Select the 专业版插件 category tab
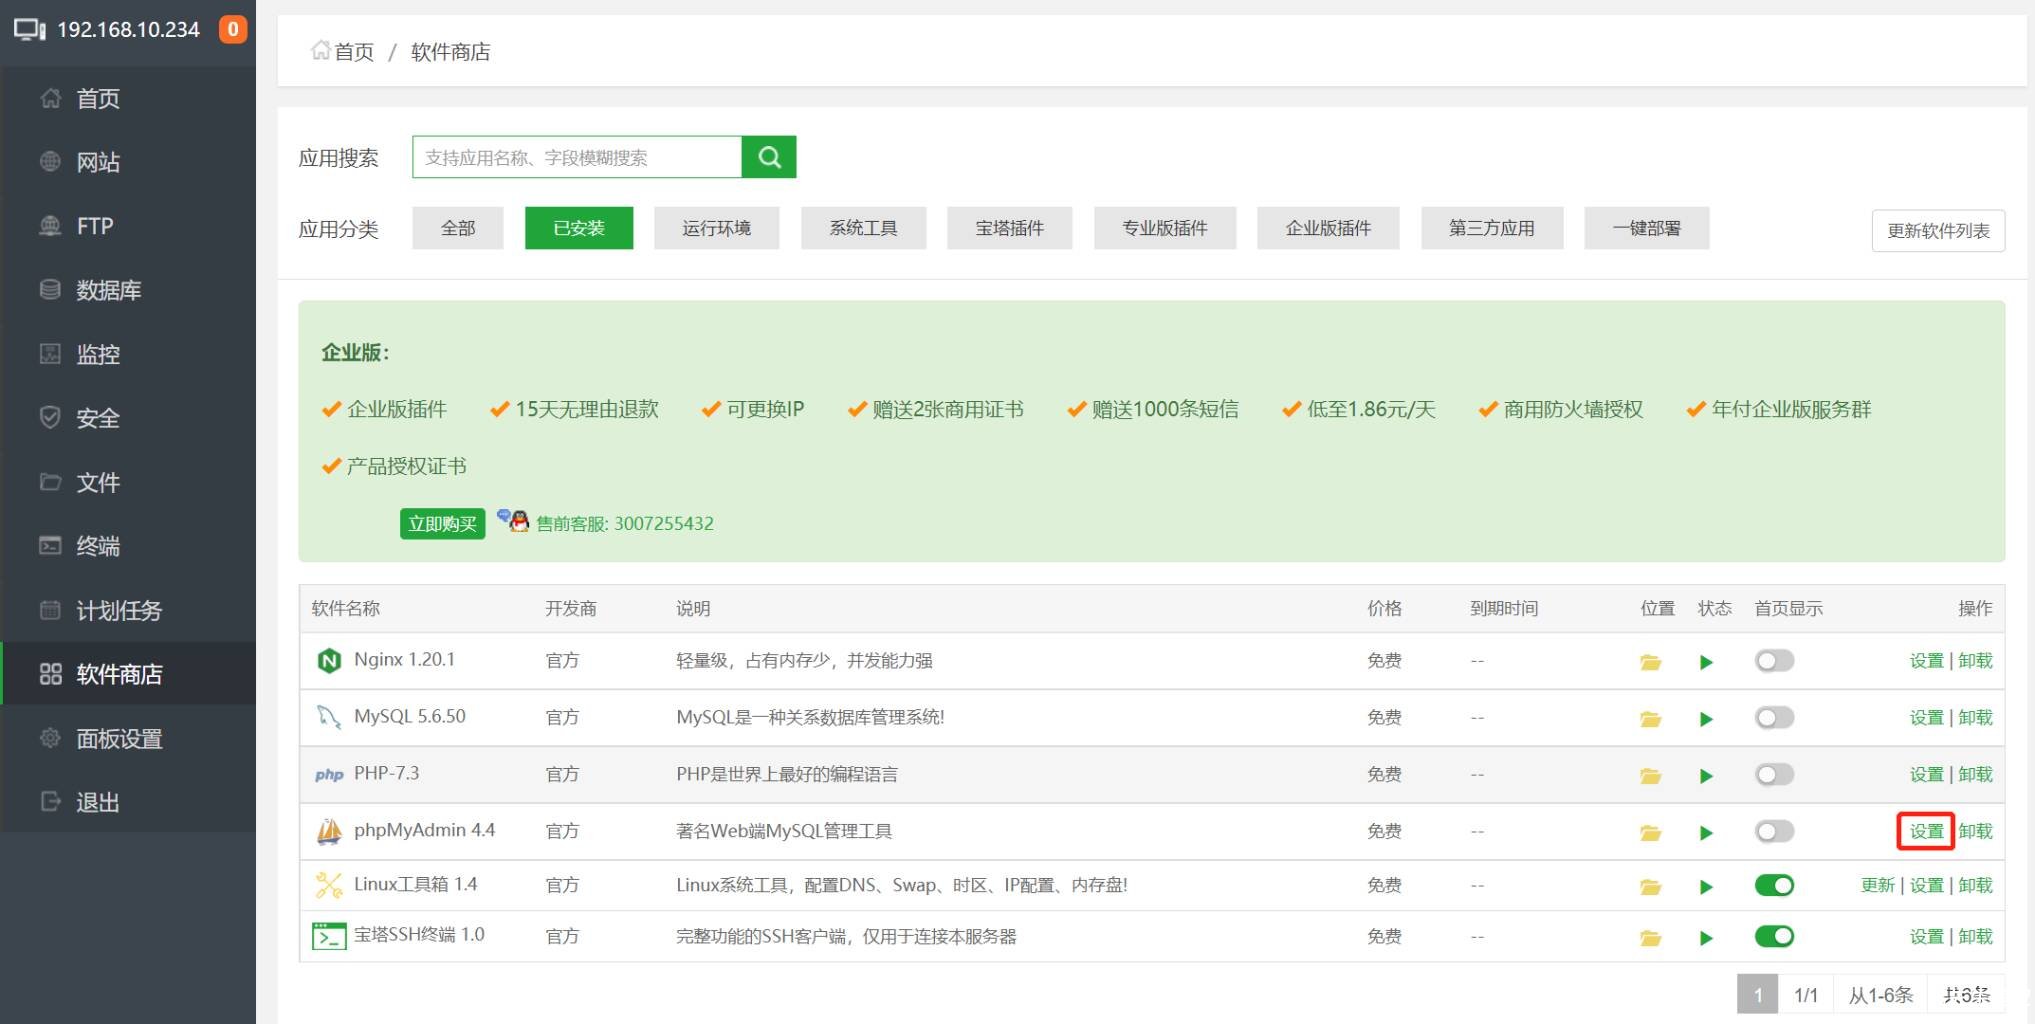2035x1024 pixels. click(1165, 228)
